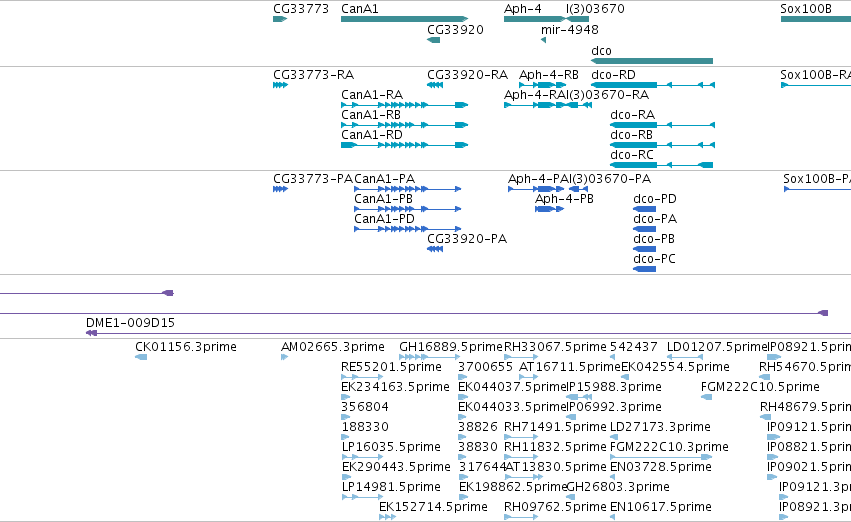Select the AM02665.3prime EST label
Screen dimensions: 851x522
[333, 346]
